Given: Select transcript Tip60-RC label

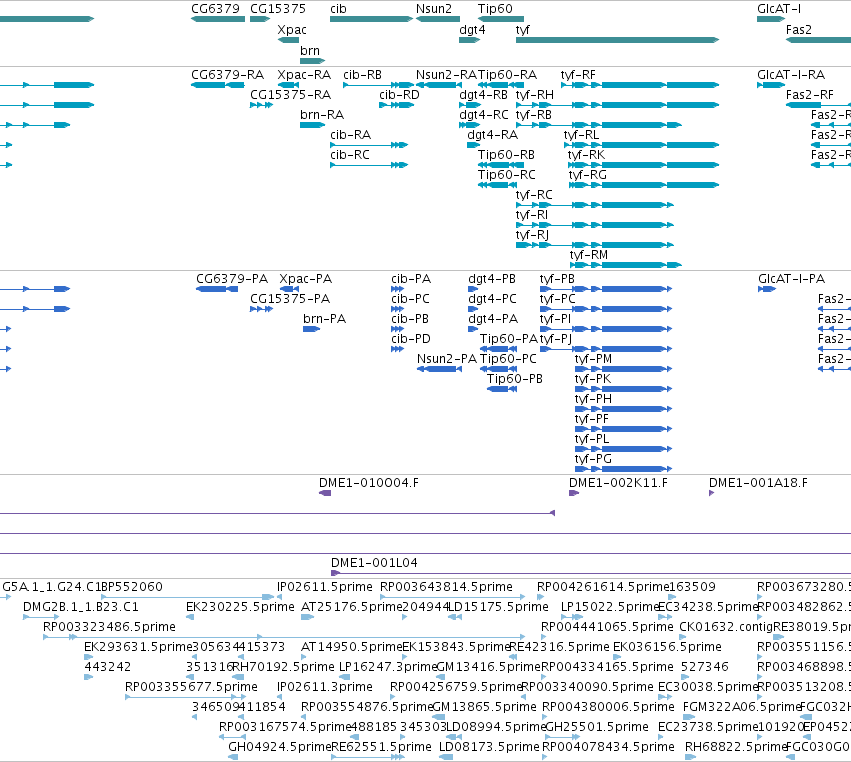Looking at the screenshot, I should 506,175.
